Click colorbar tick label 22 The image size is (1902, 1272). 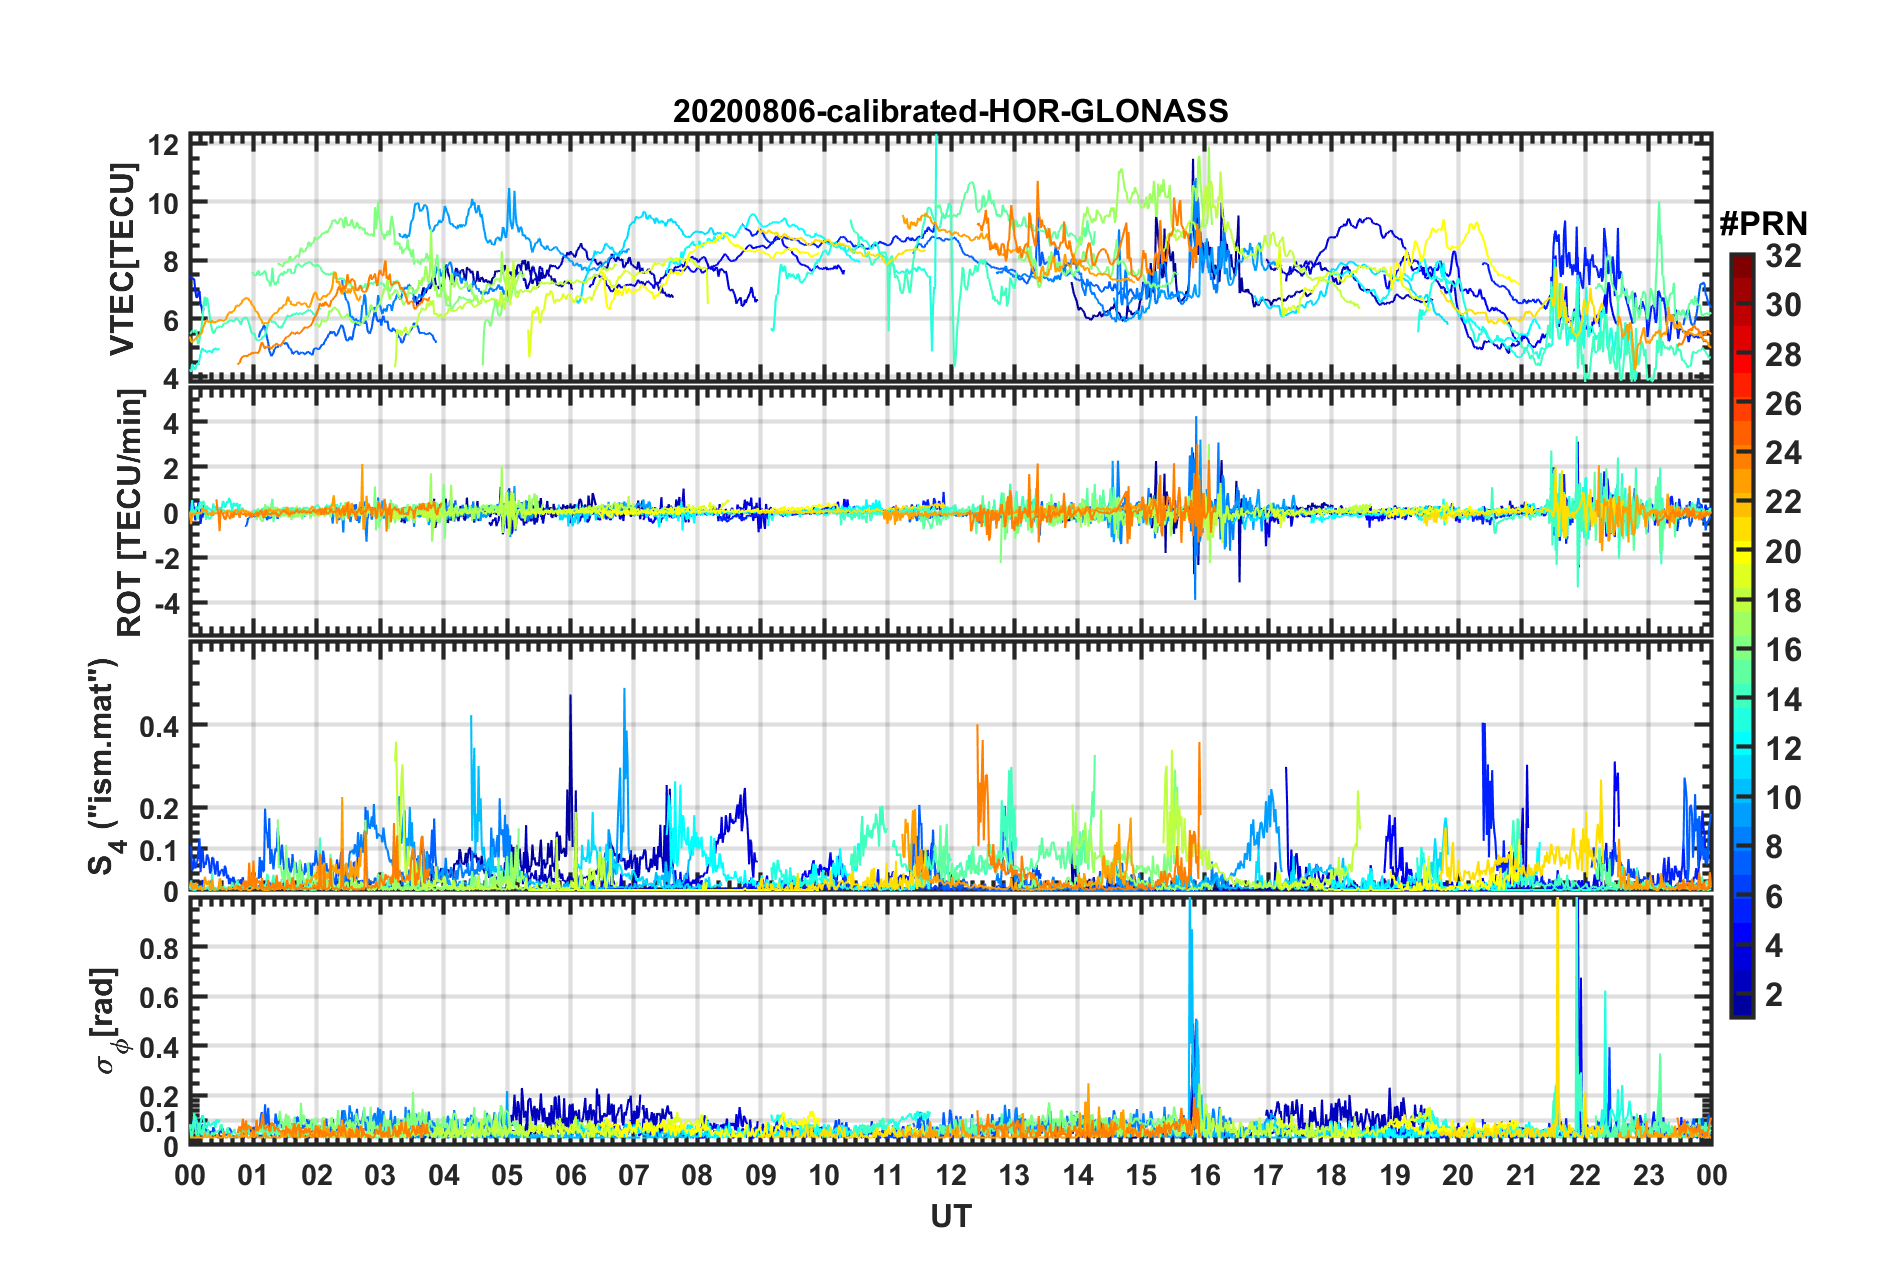point(1783,502)
